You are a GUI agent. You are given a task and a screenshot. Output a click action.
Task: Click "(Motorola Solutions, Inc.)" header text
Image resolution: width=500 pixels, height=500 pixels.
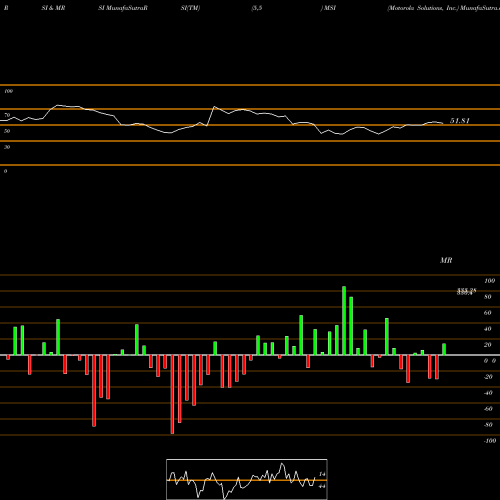click(423, 8)
